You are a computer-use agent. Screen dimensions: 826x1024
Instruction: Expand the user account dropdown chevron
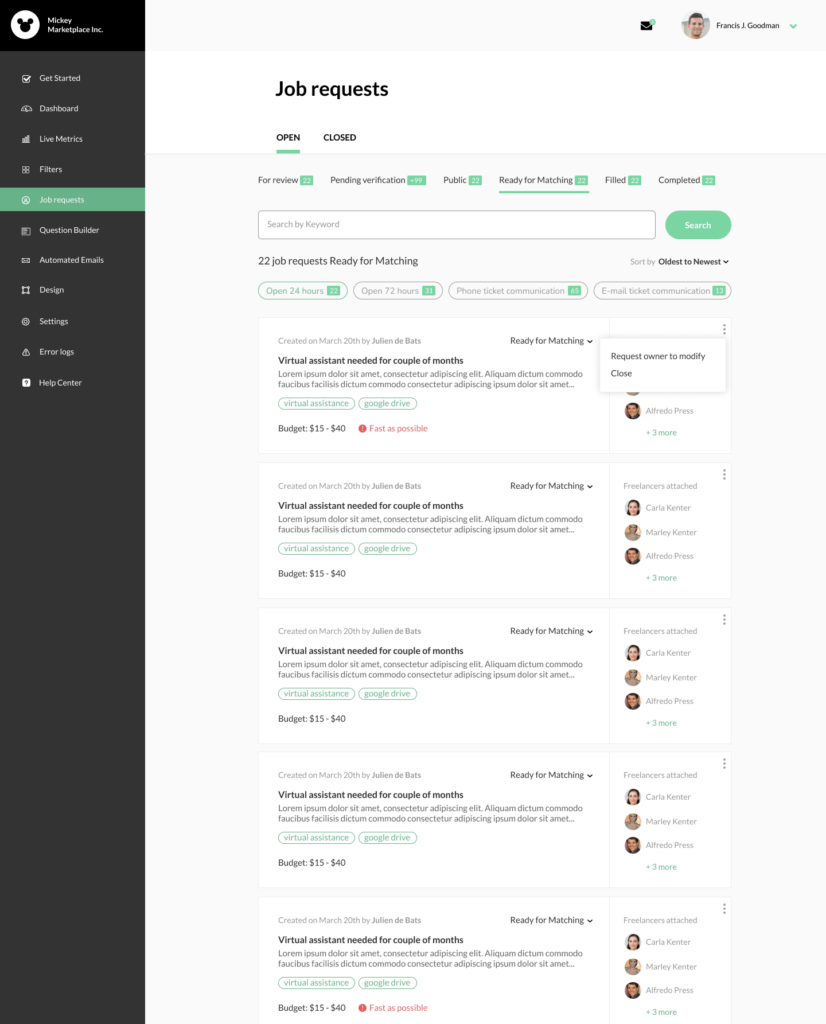(x=793, y=27)
